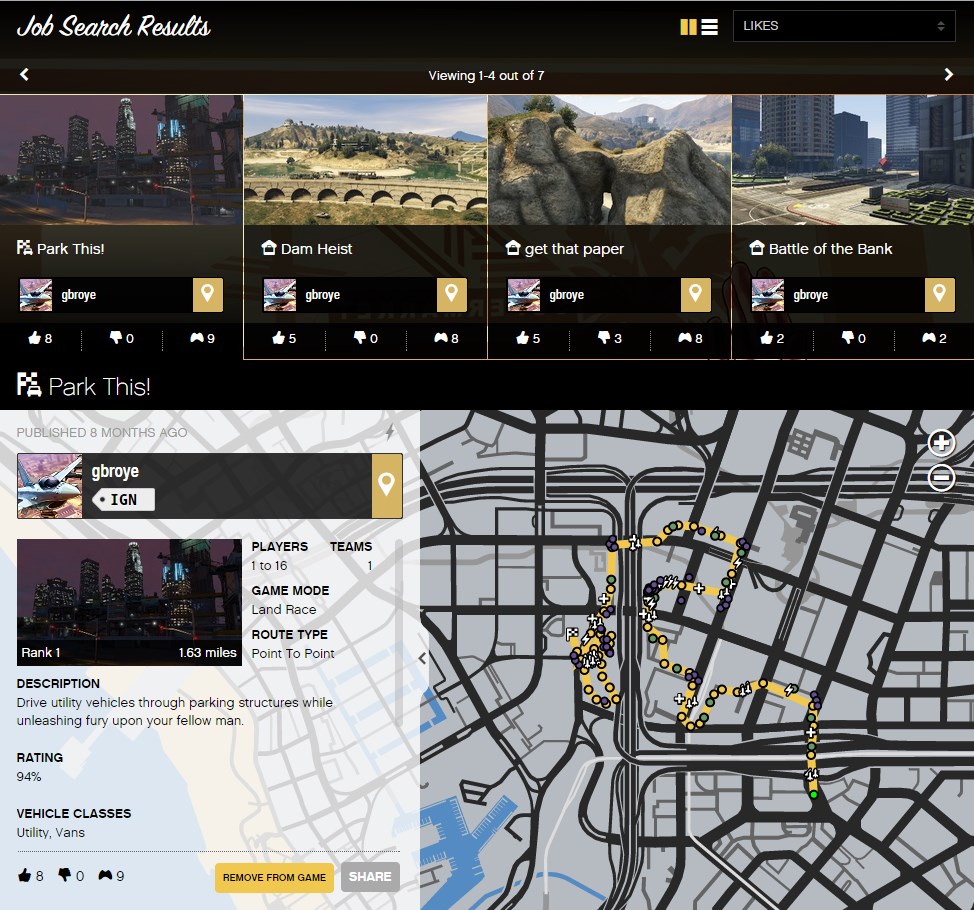Viewport: 974px width, 910px height.
Task: Like Dam Heist with thumbs up
Action: coord(278,338)
